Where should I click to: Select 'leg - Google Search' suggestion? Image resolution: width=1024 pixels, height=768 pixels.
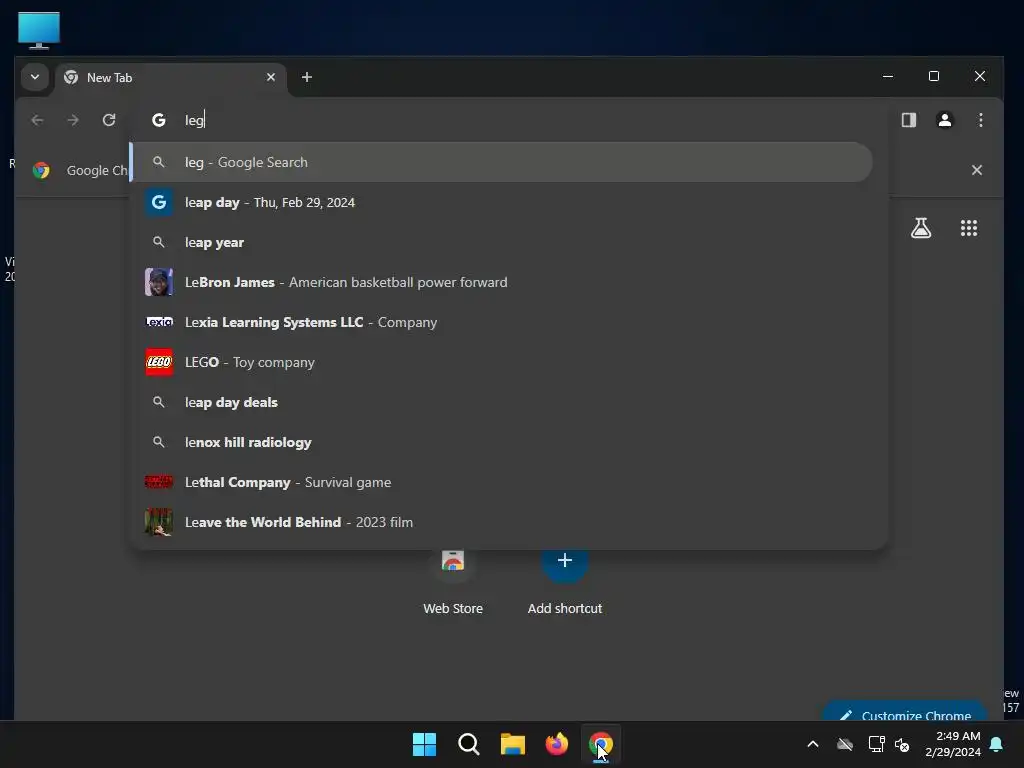(502, 162)
